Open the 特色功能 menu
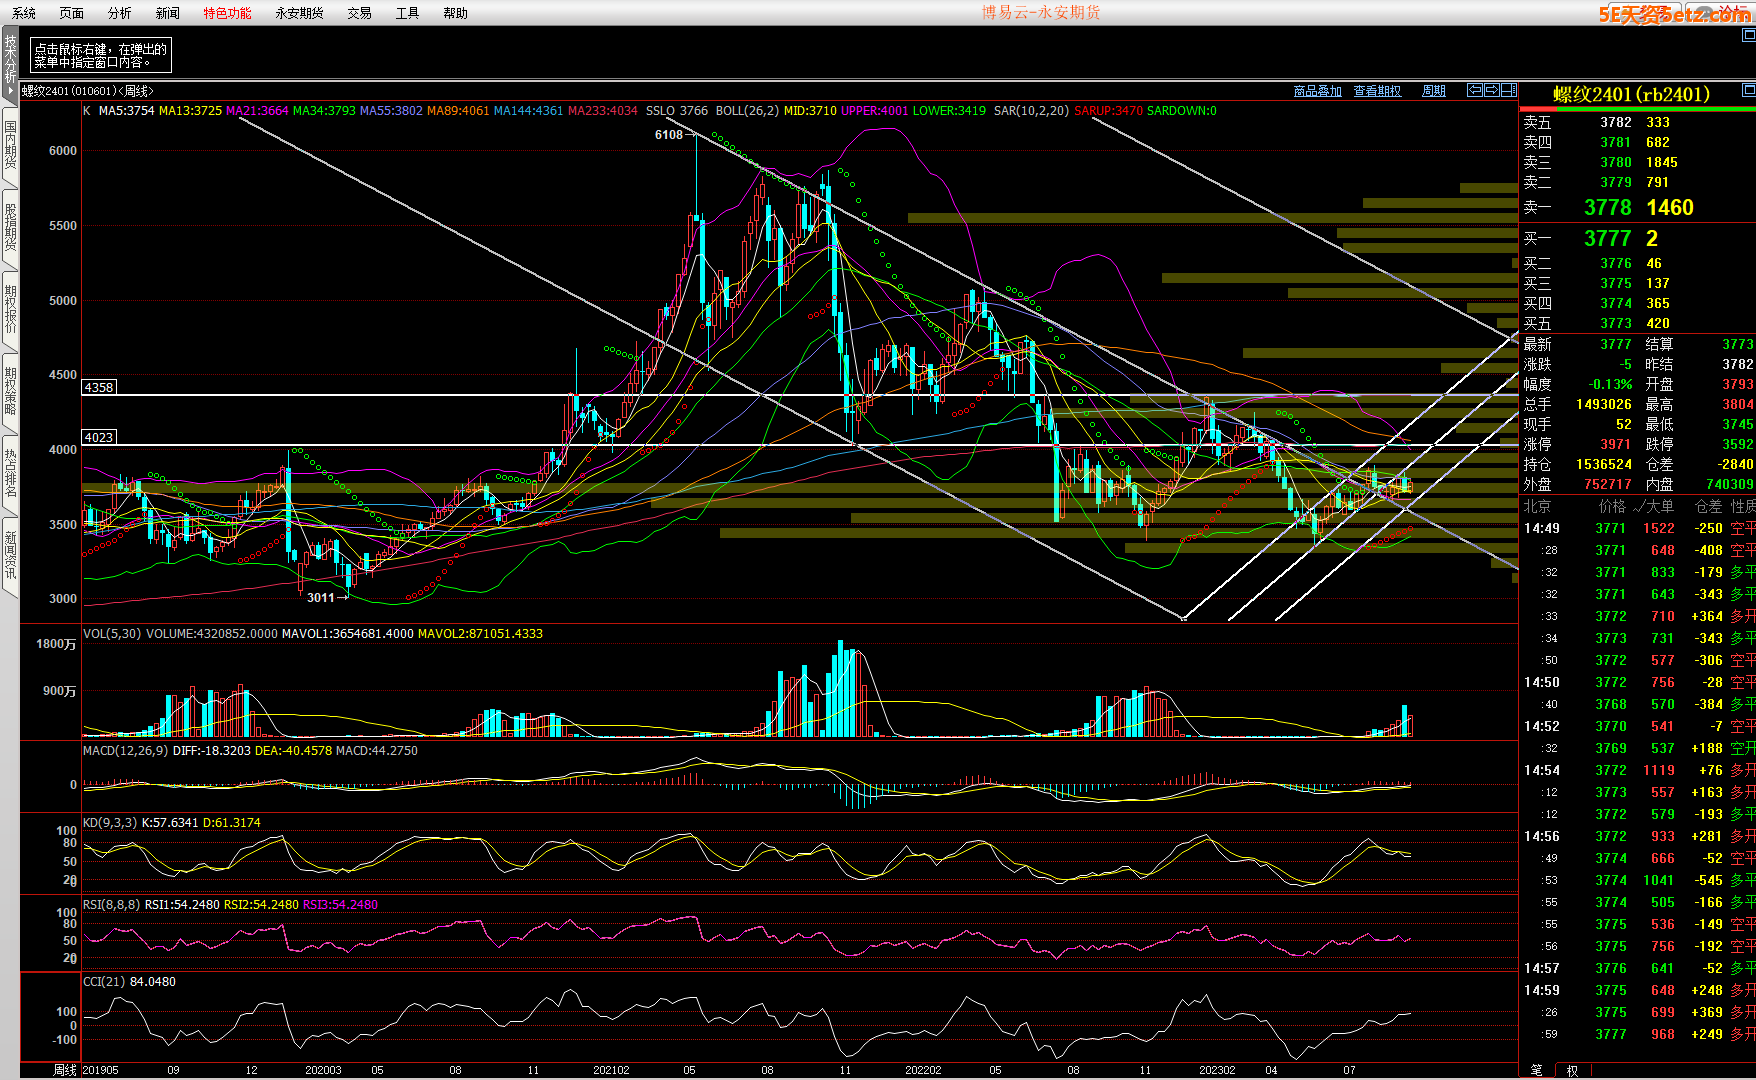This screenshot has height=1080, width=1756. click(x=227, y=13)
